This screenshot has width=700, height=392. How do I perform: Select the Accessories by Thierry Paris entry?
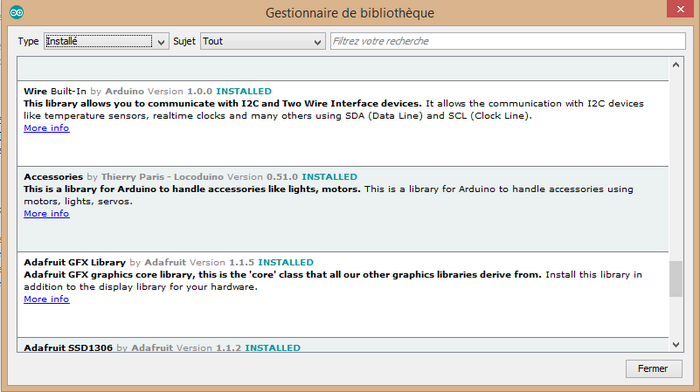click(343, 209)
